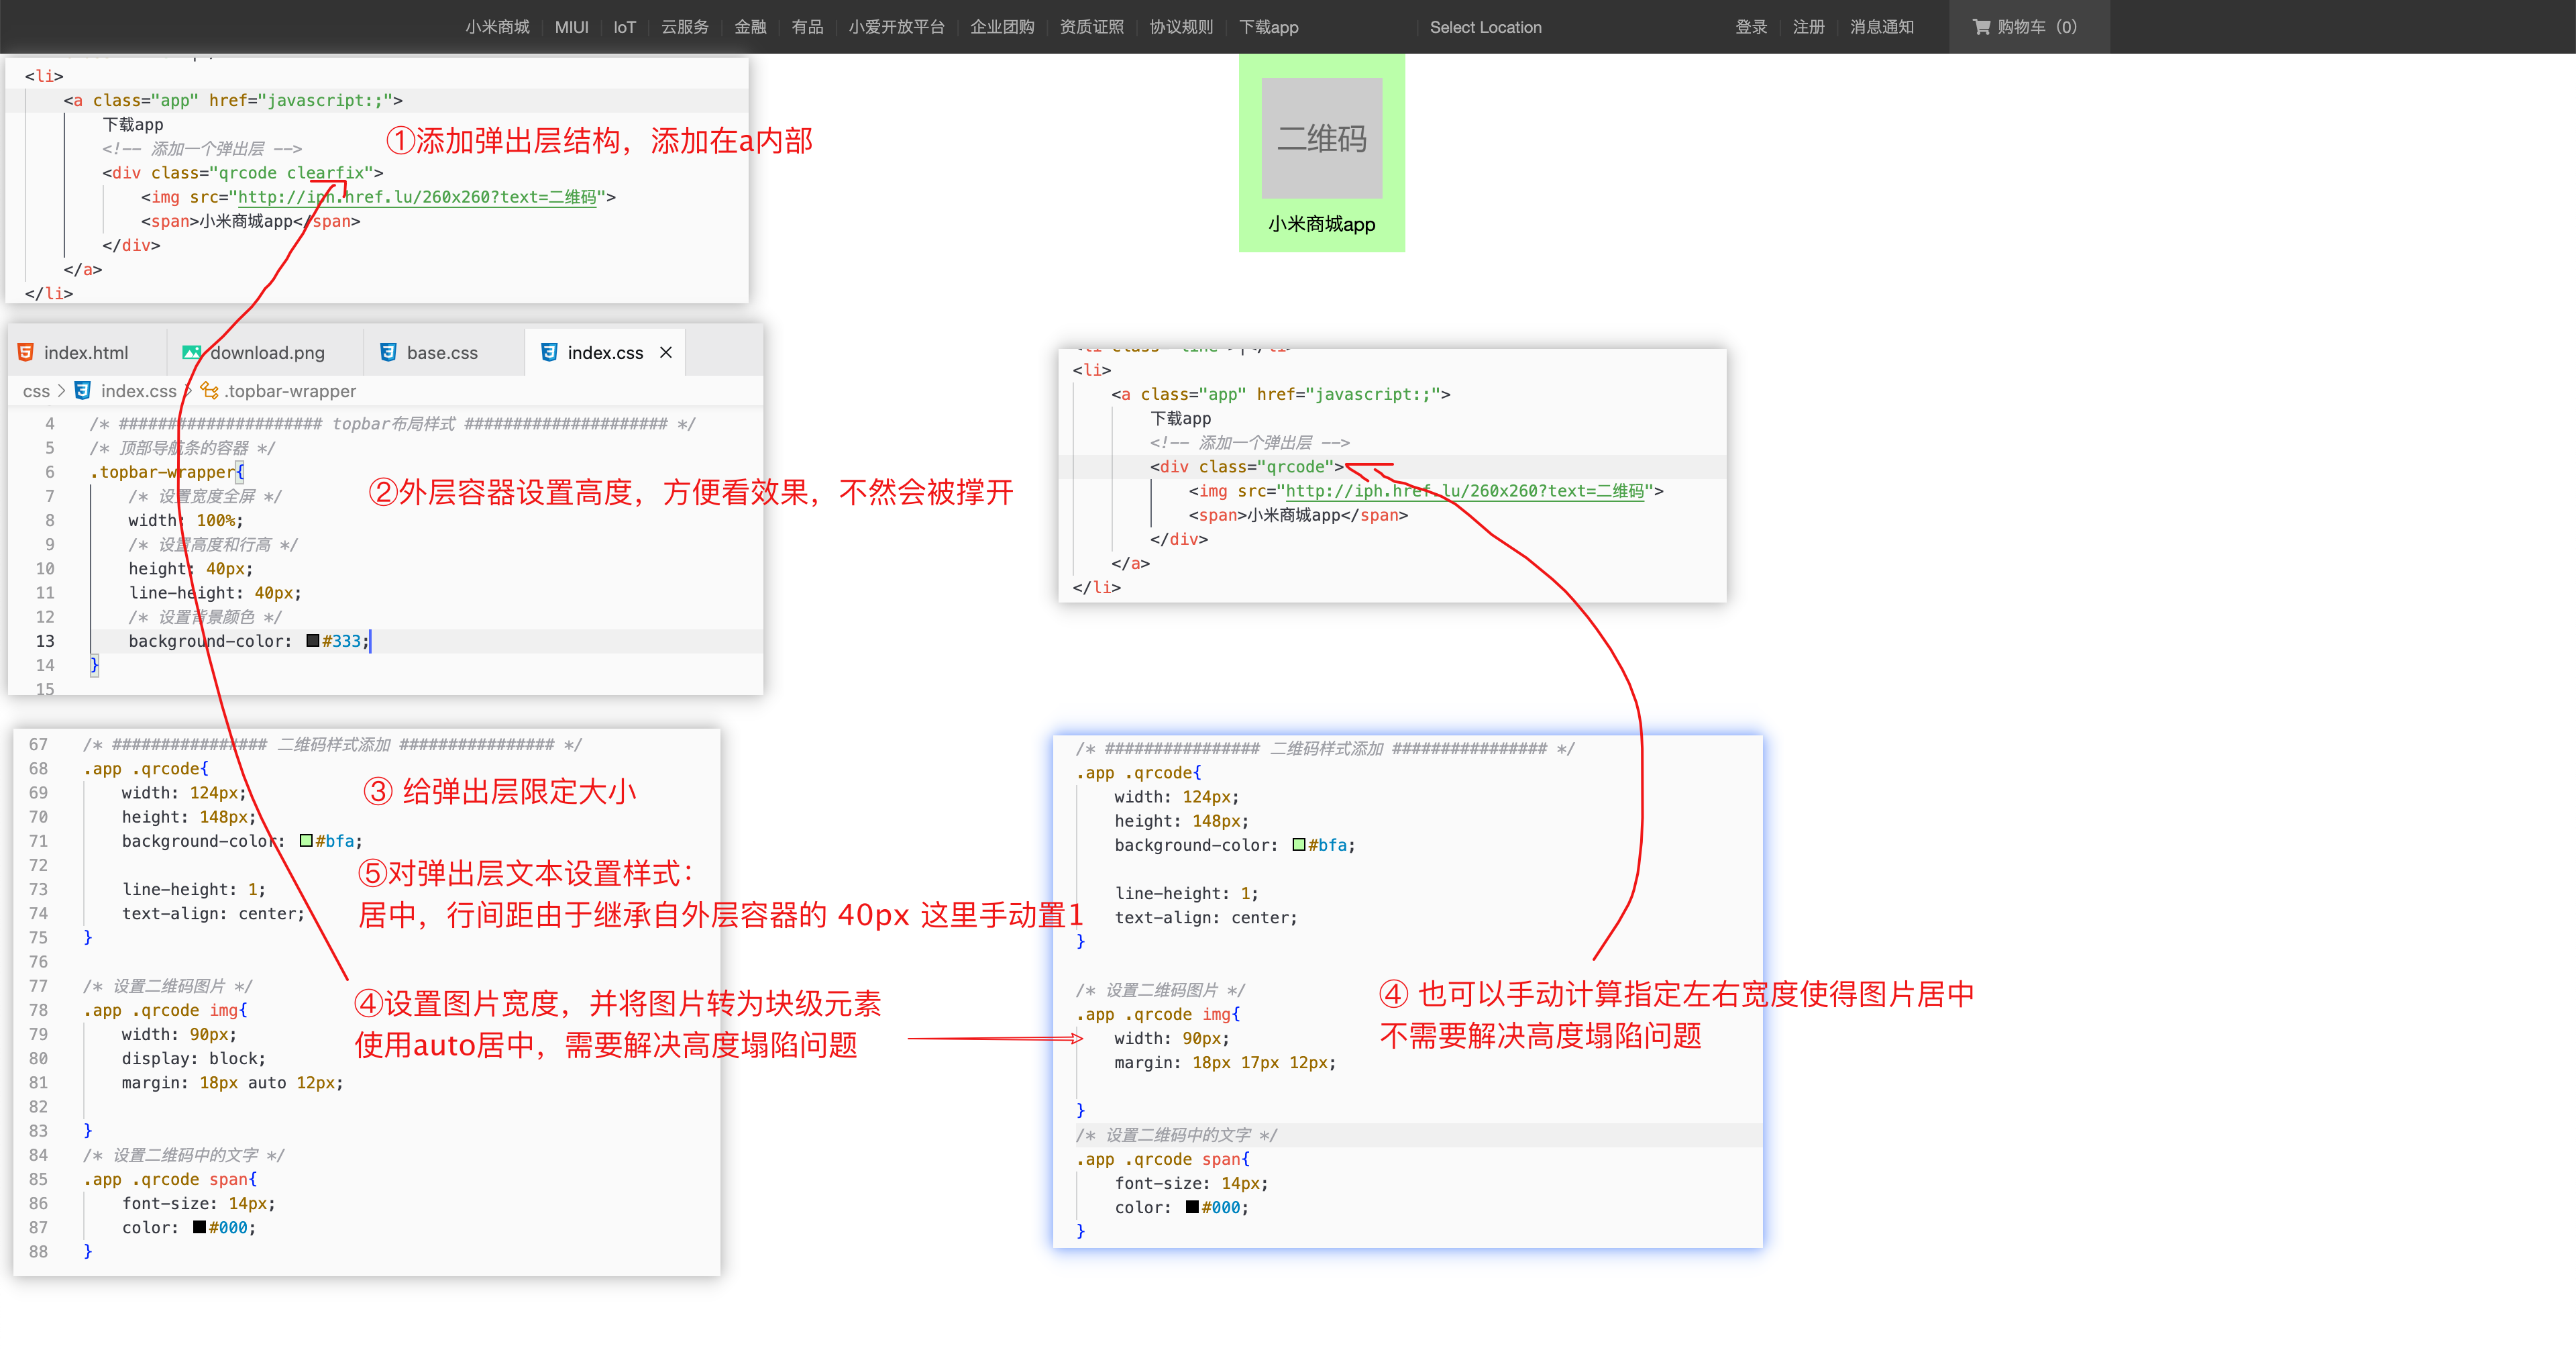
Task: Click the 二维码 QR code image
Action: point(1321,138)
